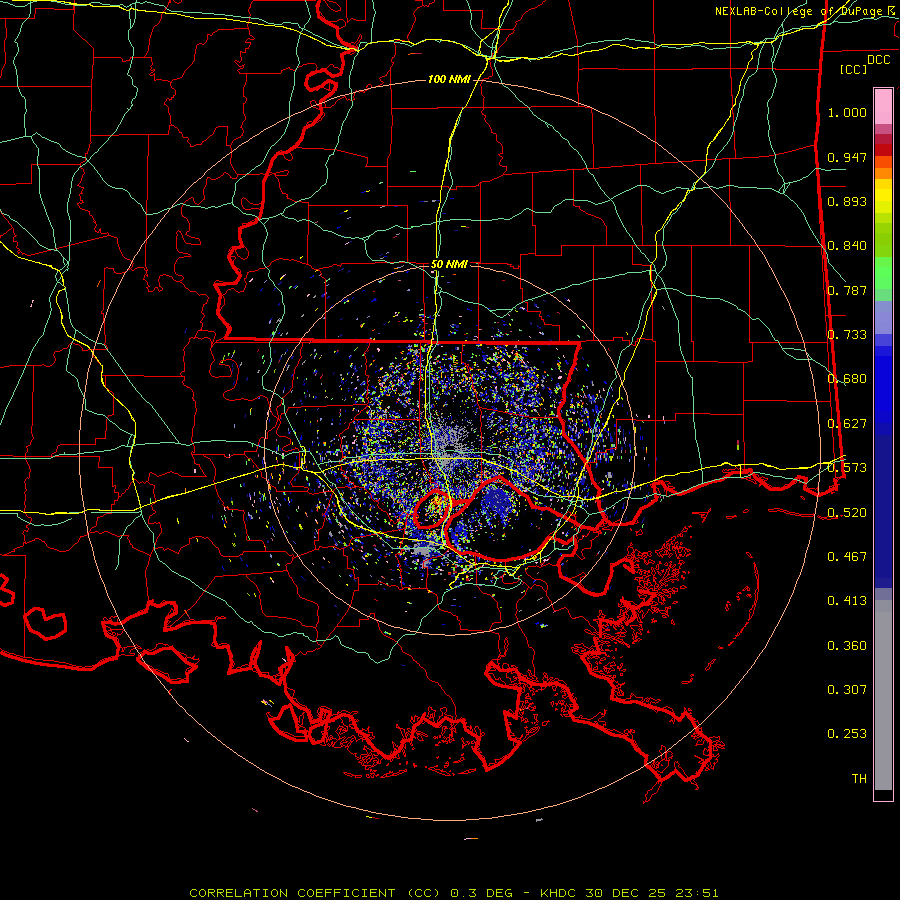Click the gray low-value band of the color bar

click(883, 695)
